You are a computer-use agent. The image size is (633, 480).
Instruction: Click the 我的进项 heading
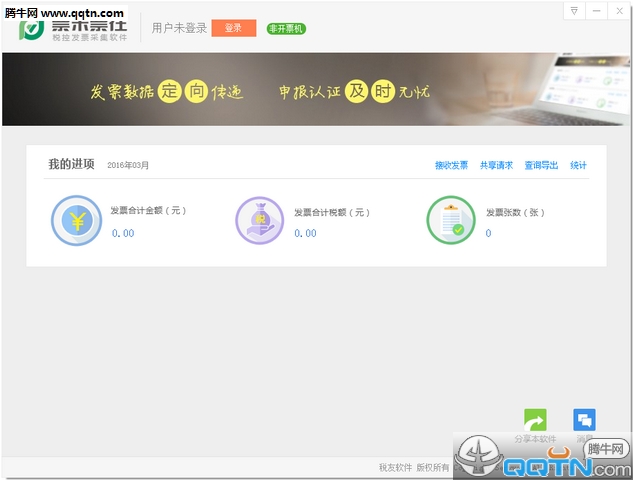[71, 164]
